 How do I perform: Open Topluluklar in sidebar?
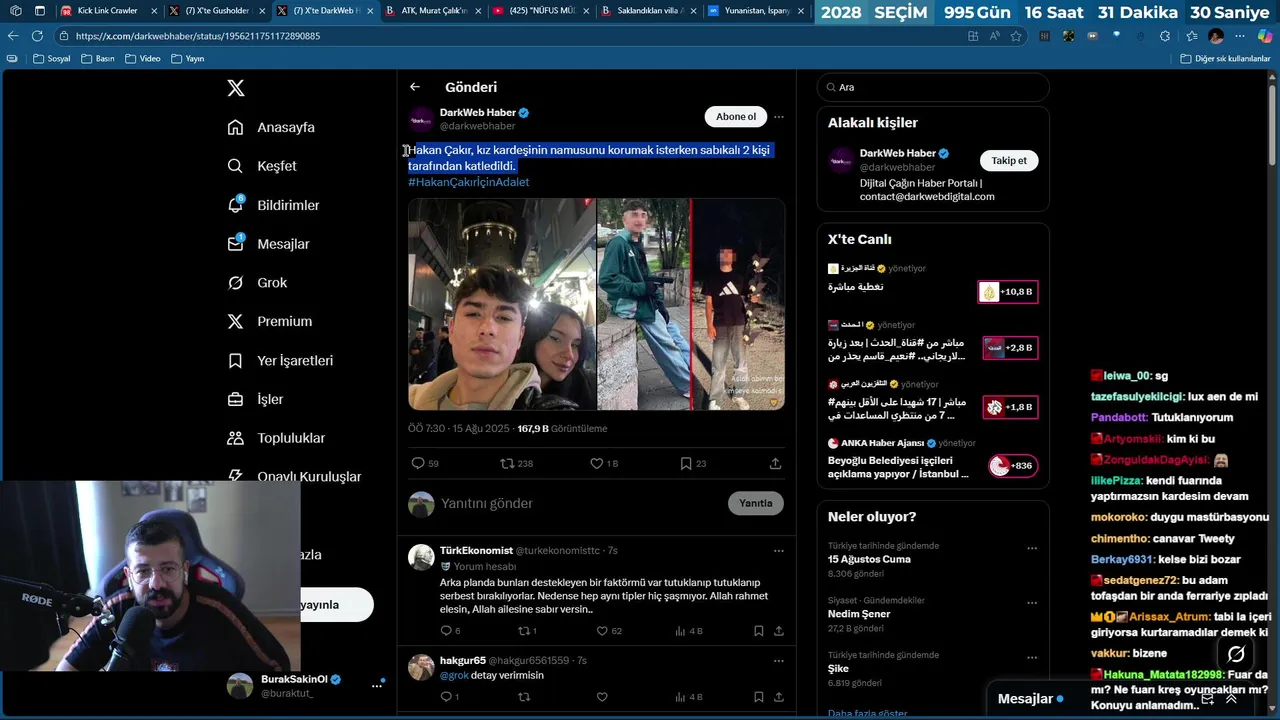(x=275, y=438)
